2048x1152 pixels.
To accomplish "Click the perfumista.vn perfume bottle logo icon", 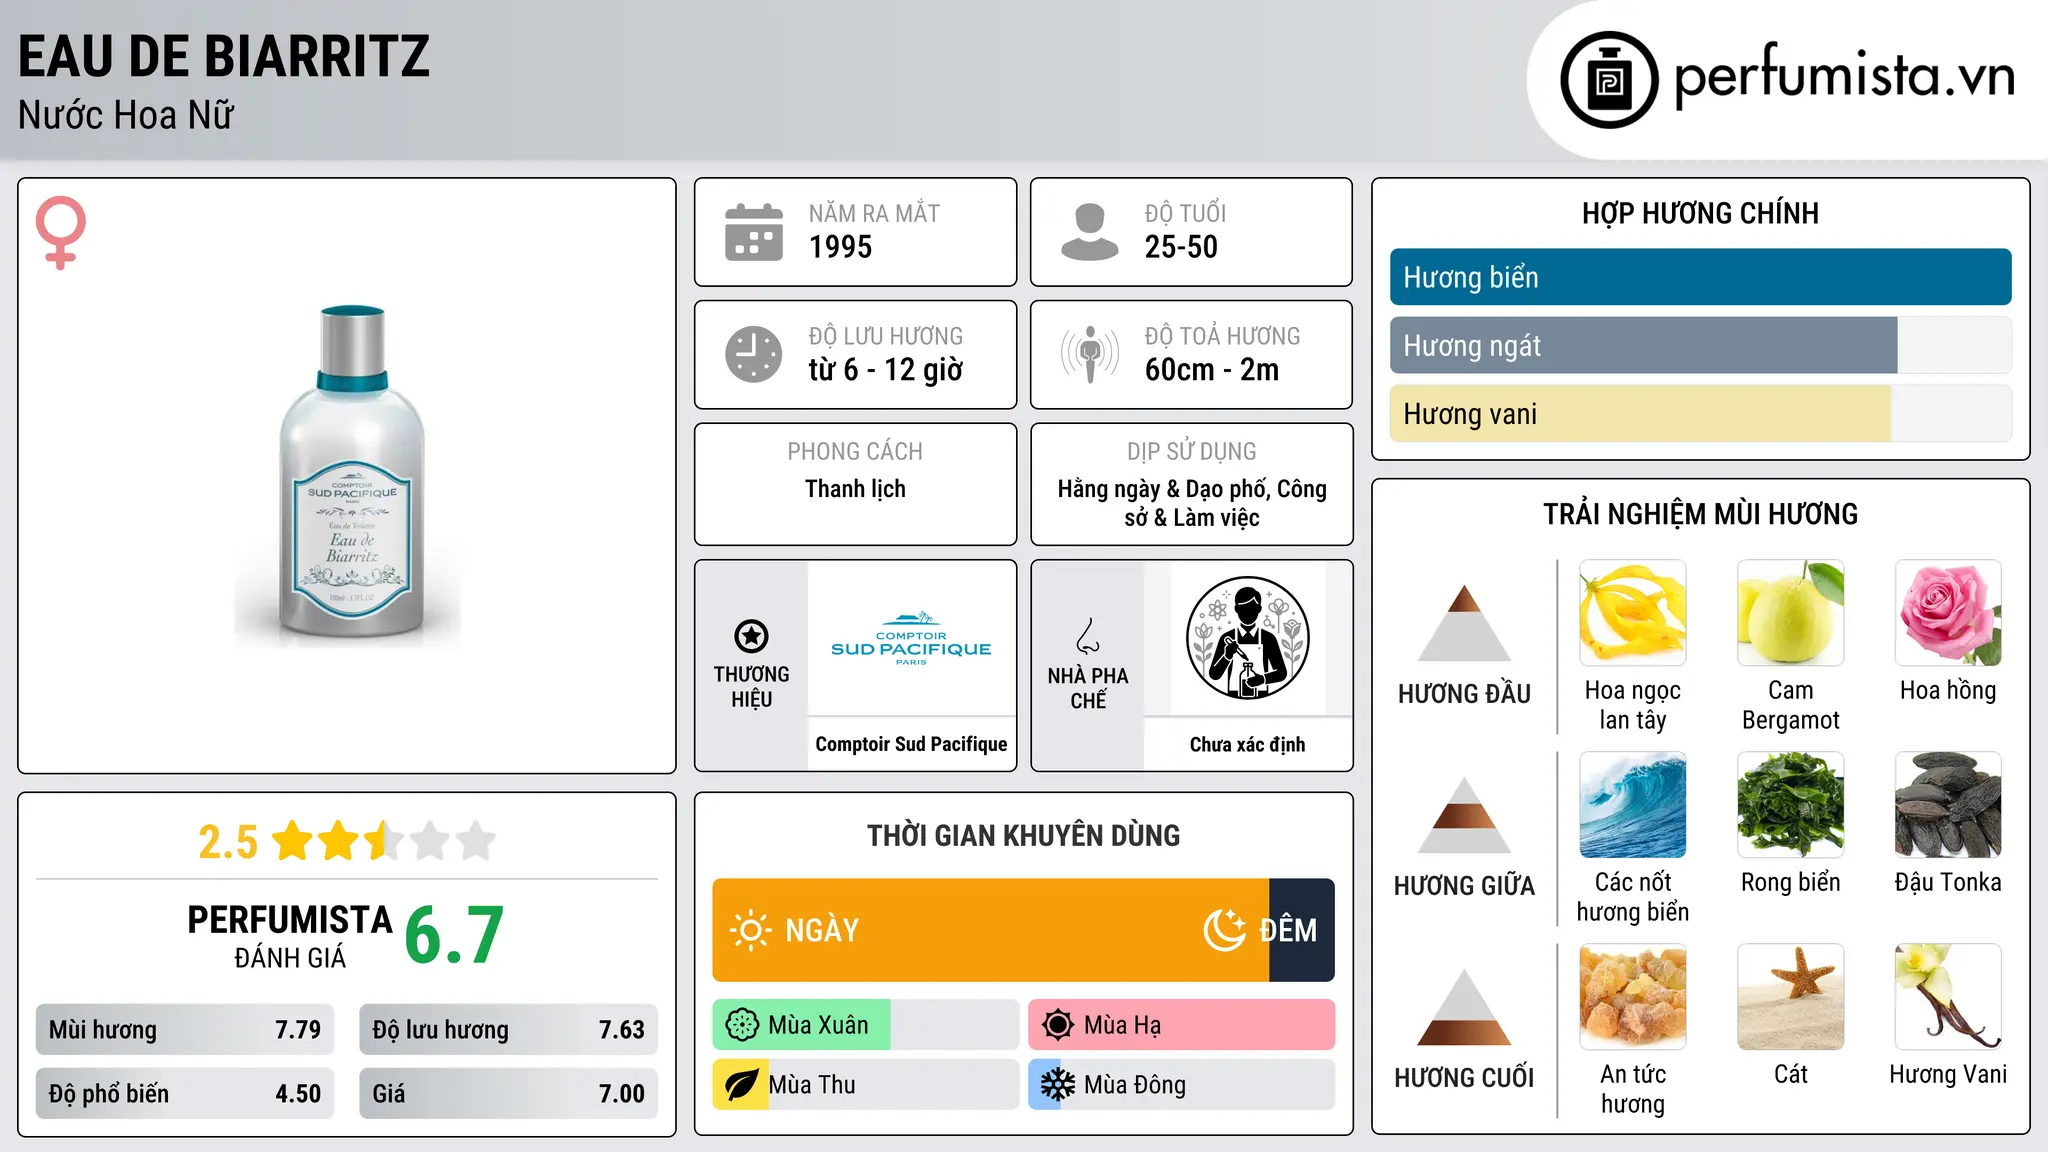I will tap(1609, 80).
